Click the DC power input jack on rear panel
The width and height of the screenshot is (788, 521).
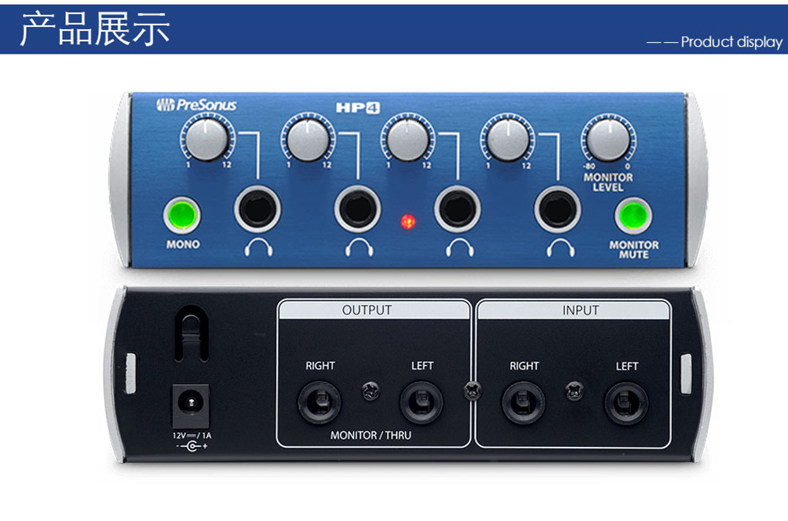pos(190,405)
